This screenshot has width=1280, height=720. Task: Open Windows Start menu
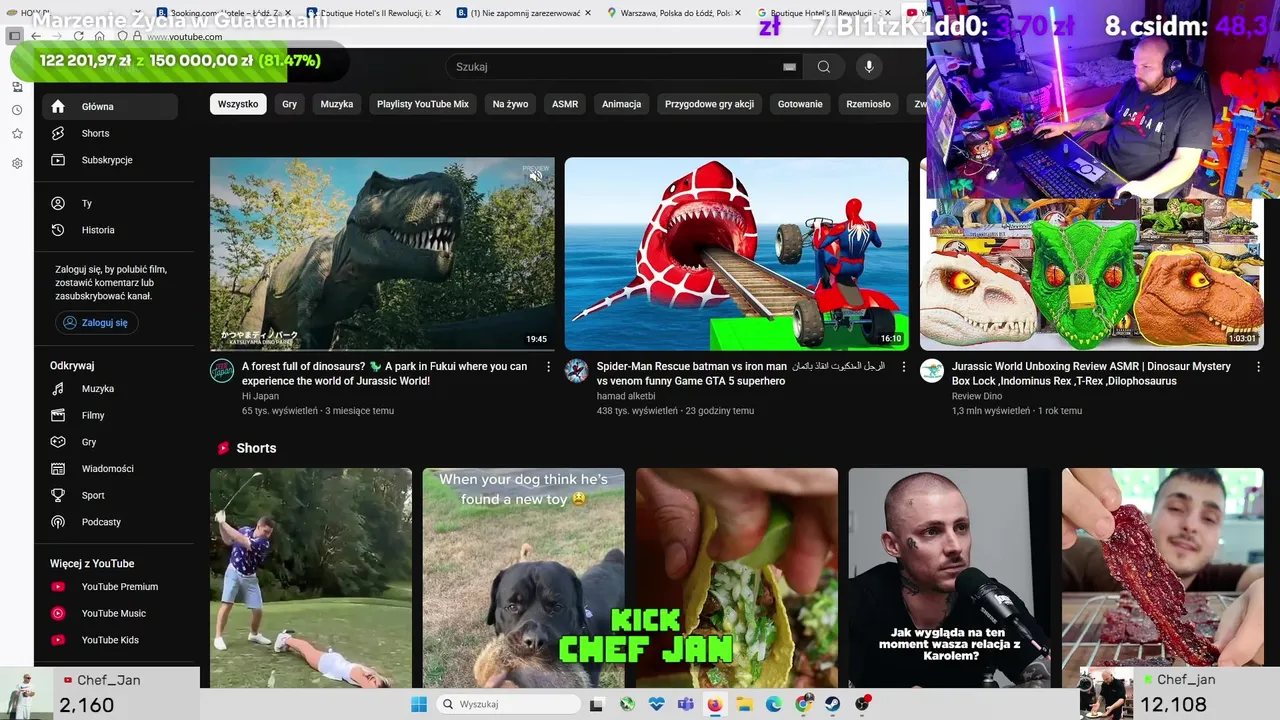coord(419,704)
